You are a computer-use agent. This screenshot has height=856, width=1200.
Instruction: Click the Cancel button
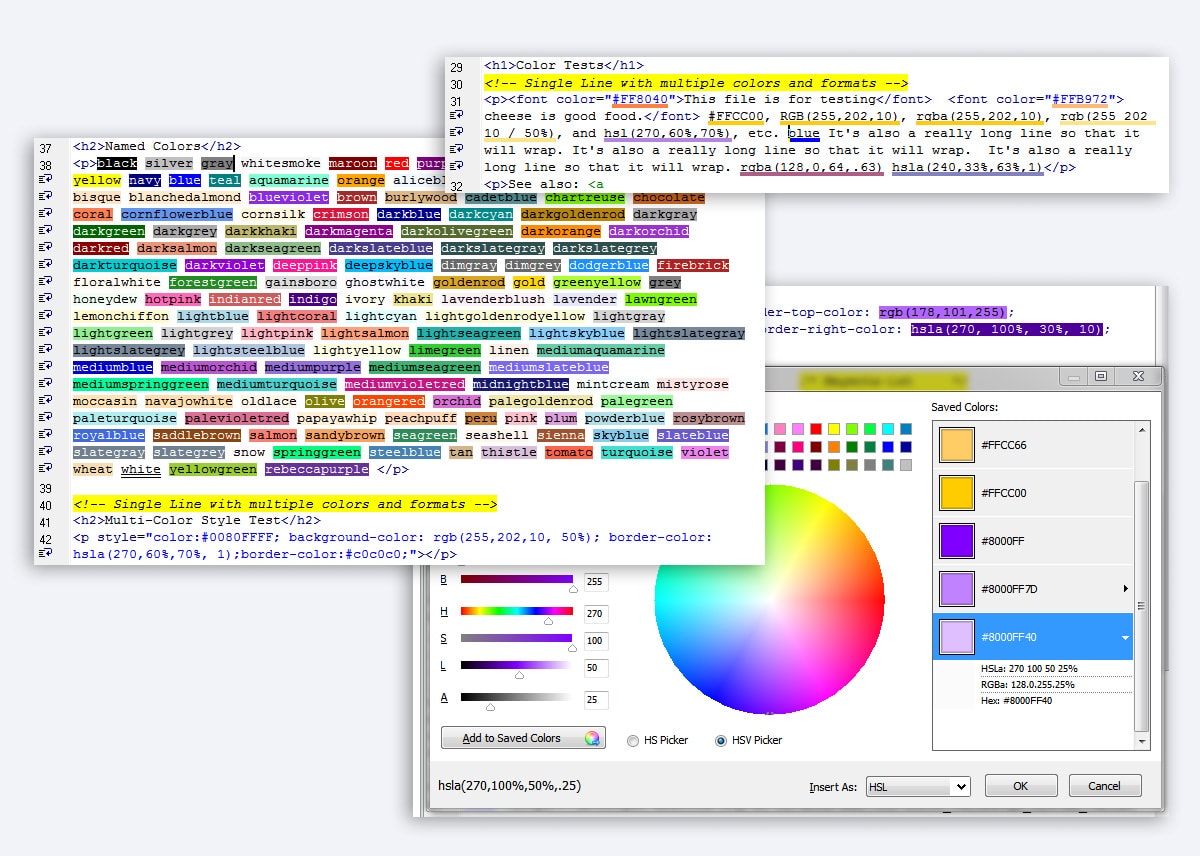1104,786
